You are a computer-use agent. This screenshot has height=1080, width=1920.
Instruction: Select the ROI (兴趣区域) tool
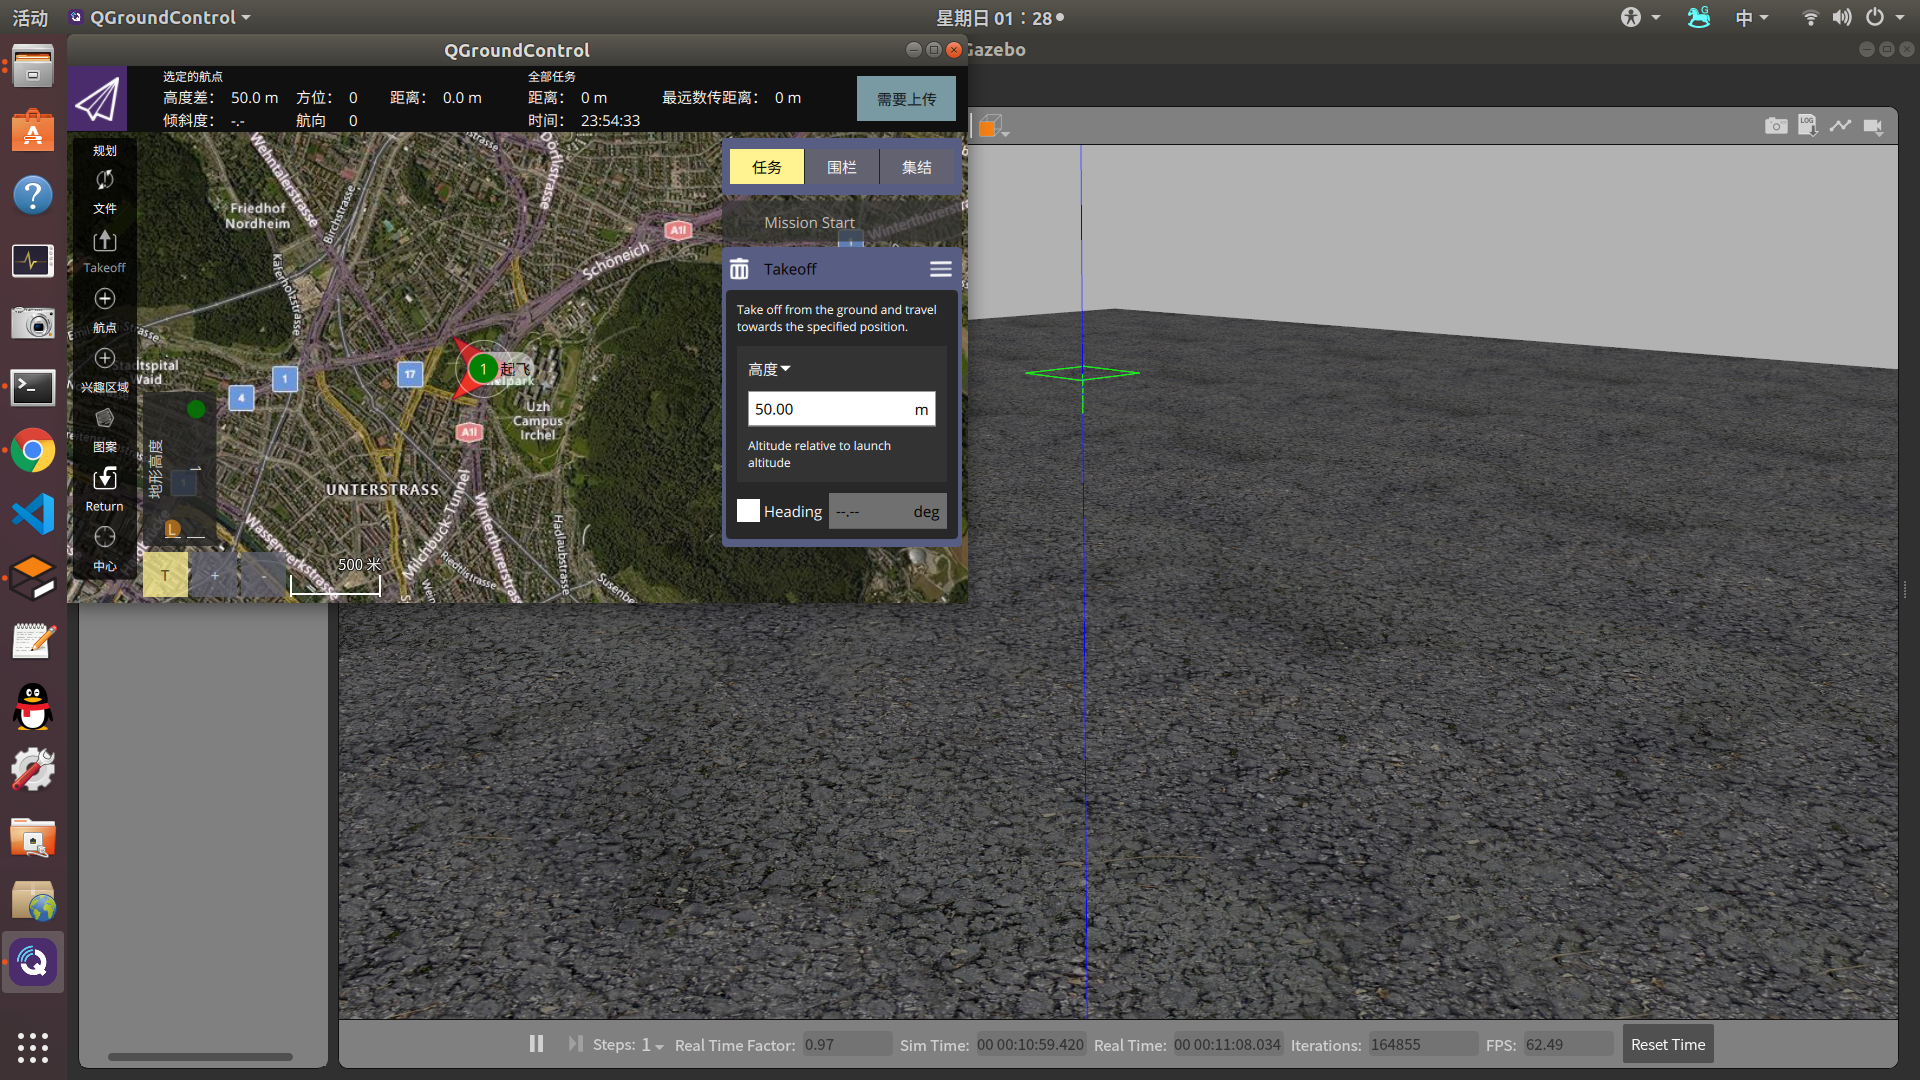pyautogui.click(x=104, y=359)
